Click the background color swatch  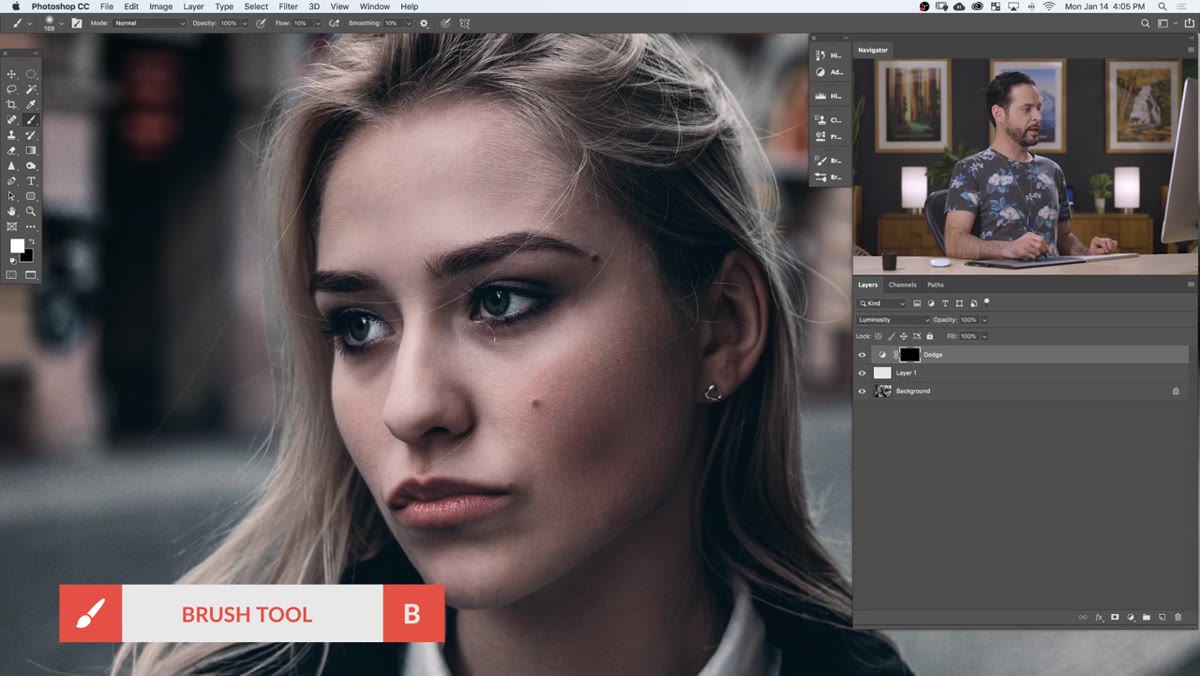[27, 255]
